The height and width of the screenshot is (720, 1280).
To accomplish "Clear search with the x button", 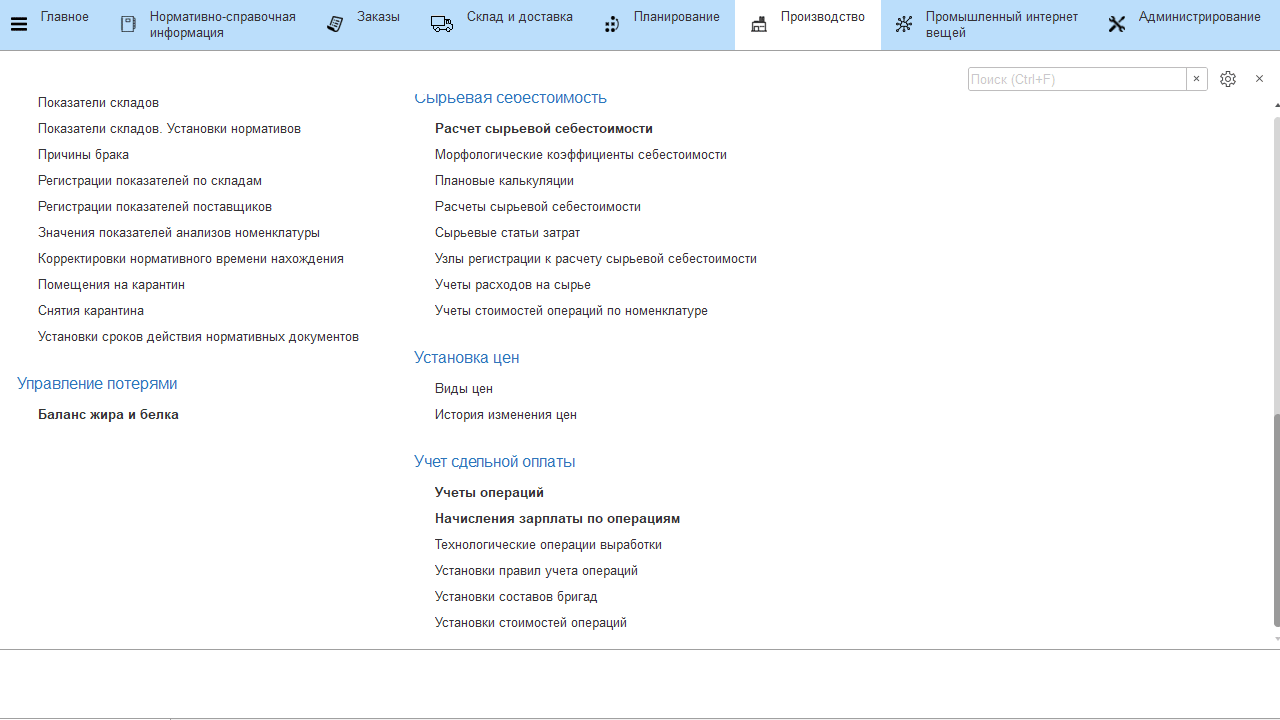I will pos(1197,79).
